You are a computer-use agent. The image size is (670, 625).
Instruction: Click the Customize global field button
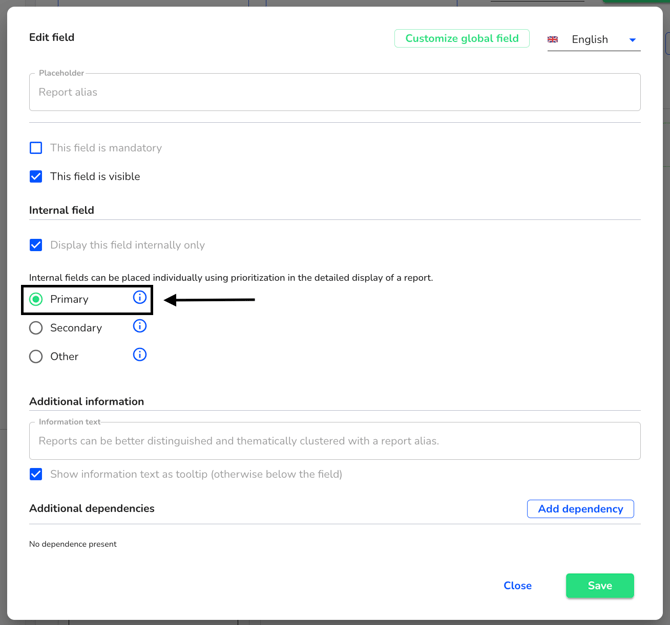tap(461, 38)
